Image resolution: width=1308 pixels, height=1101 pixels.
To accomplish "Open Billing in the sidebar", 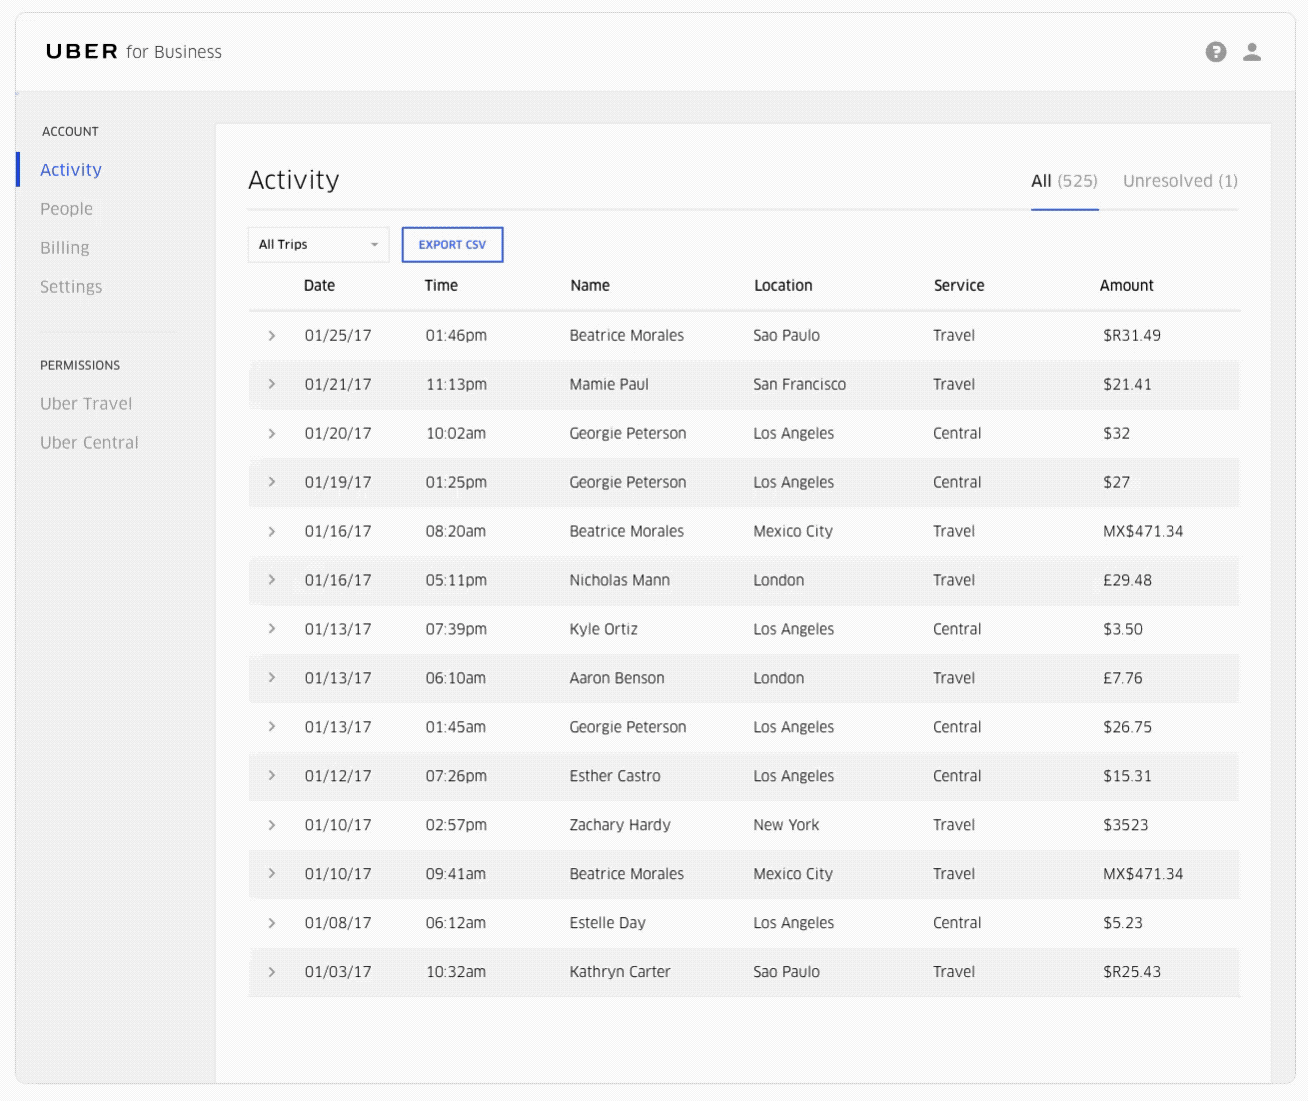I will (x=65, y=248).
